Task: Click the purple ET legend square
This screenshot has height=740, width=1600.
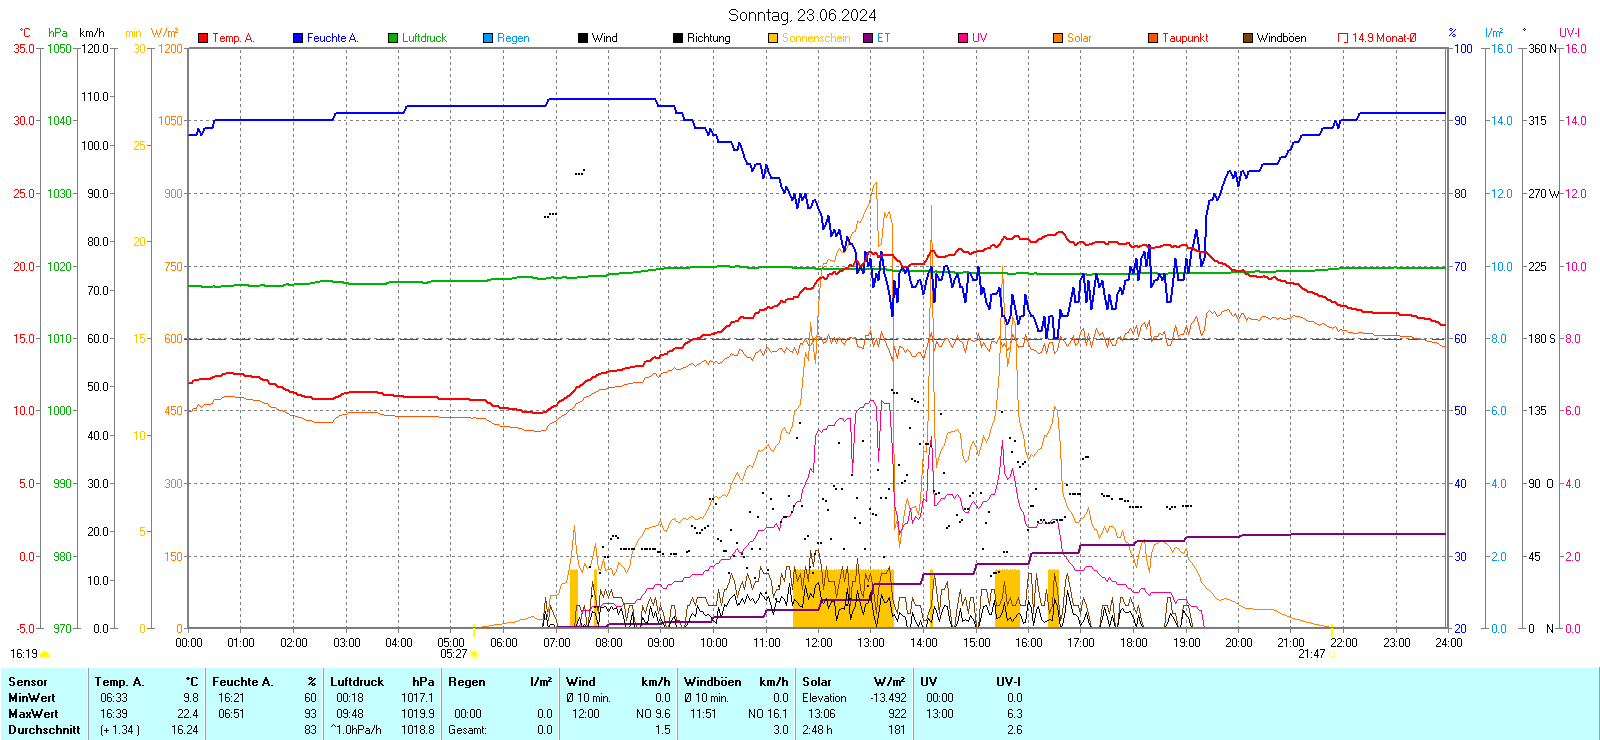Action: pos(868,38)
